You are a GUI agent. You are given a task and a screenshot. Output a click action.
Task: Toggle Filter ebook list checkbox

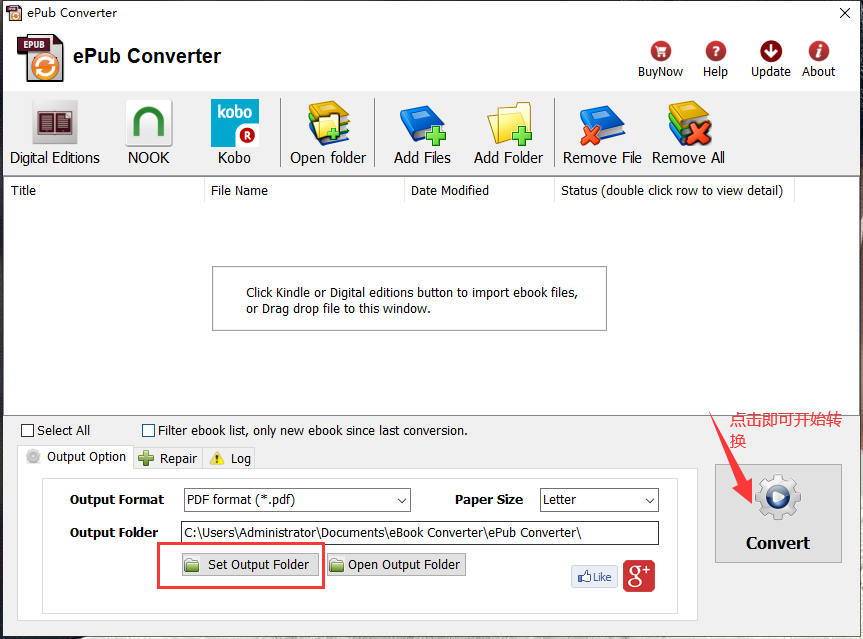click(x=149, y=431)
